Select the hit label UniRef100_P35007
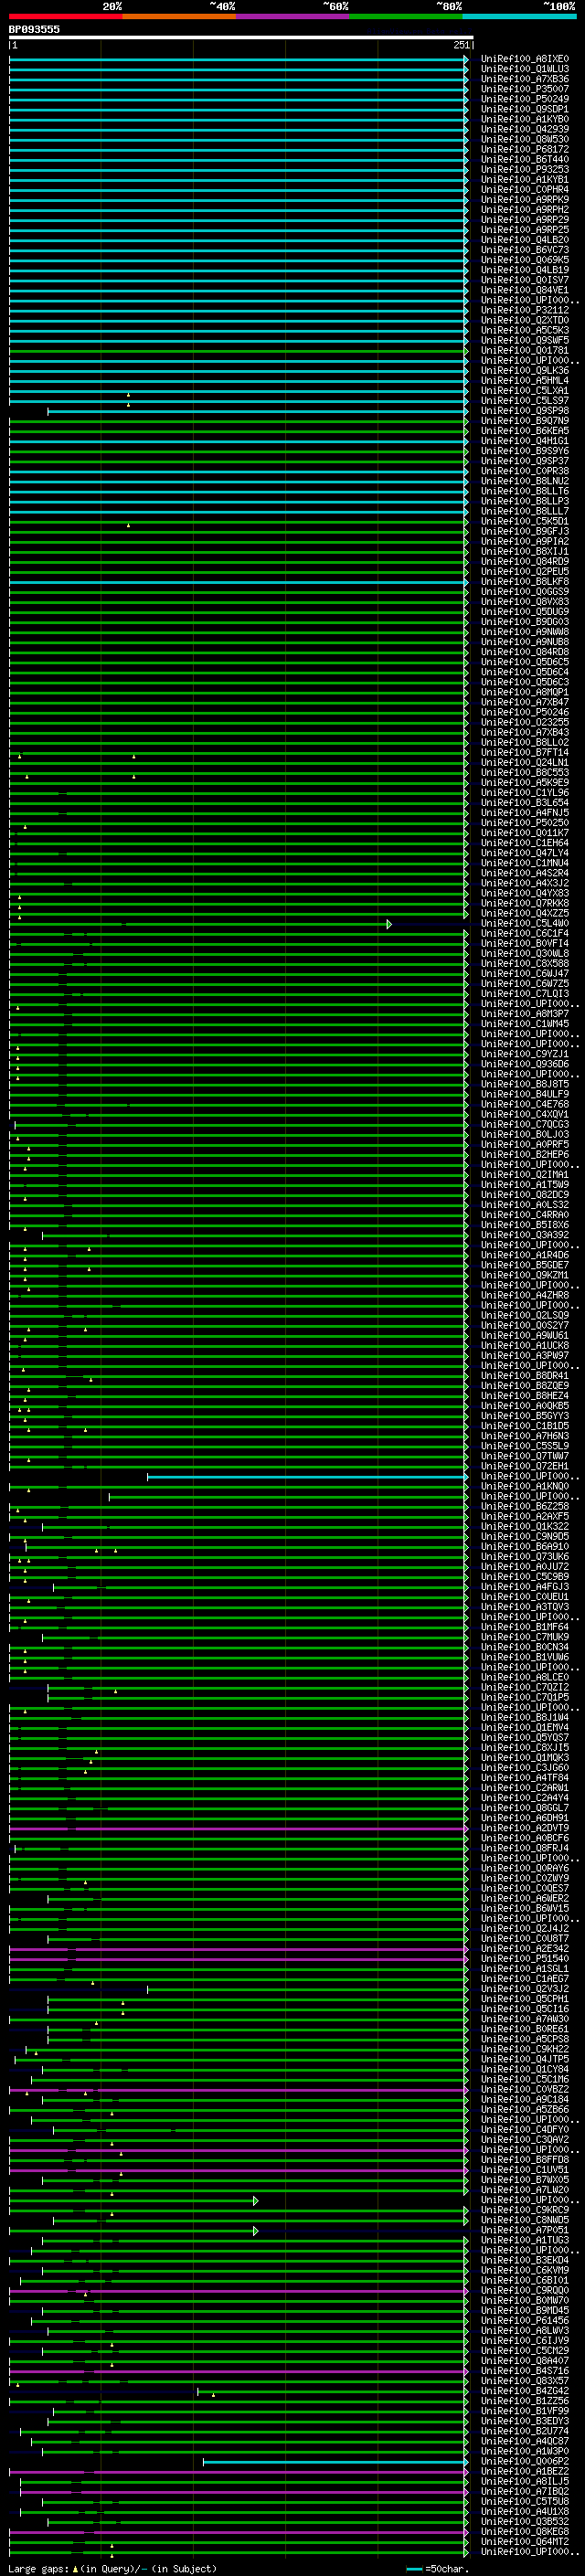The height and width of the screenshot is (2576, 585). pos(525,89)
